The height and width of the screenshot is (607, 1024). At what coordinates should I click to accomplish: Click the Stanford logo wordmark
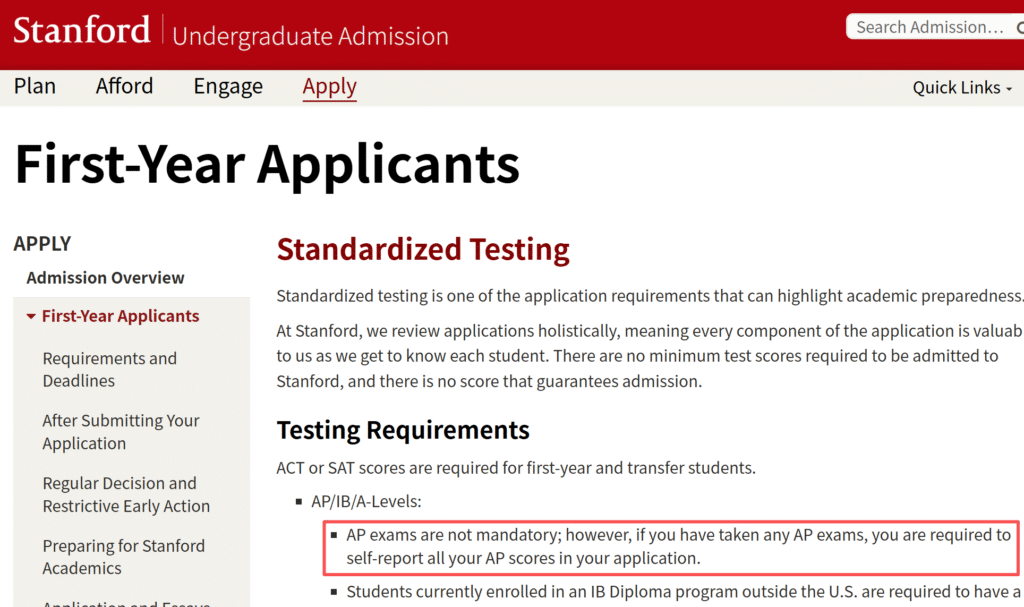tap(81, 30)
